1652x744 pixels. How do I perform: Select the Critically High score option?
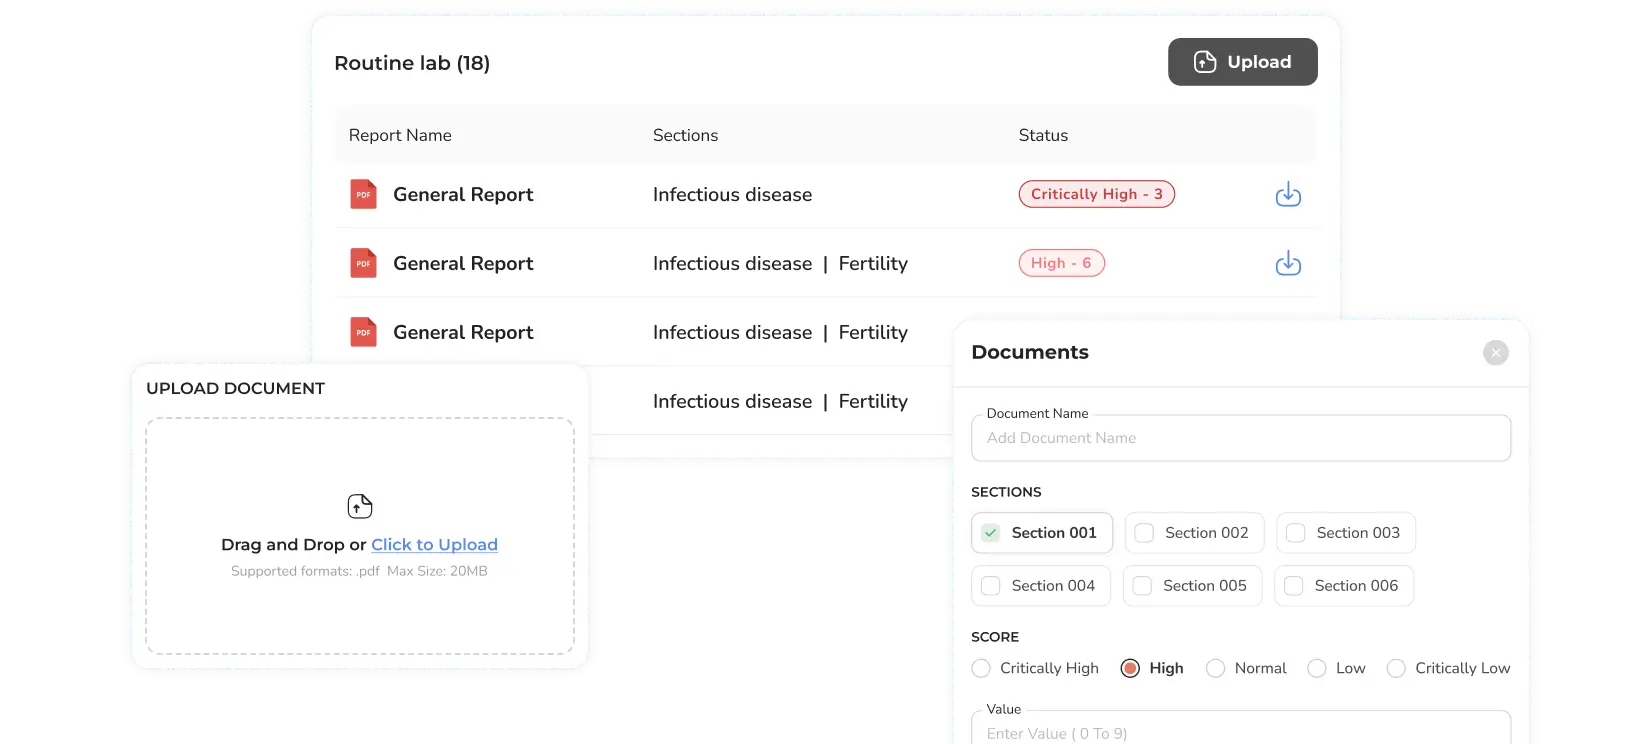[981, 668]
